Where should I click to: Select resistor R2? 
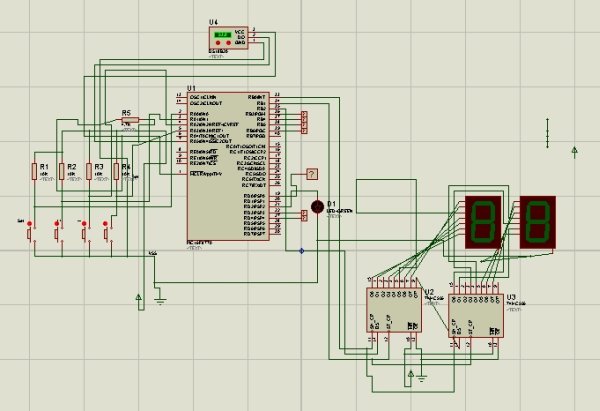point(62,171)
